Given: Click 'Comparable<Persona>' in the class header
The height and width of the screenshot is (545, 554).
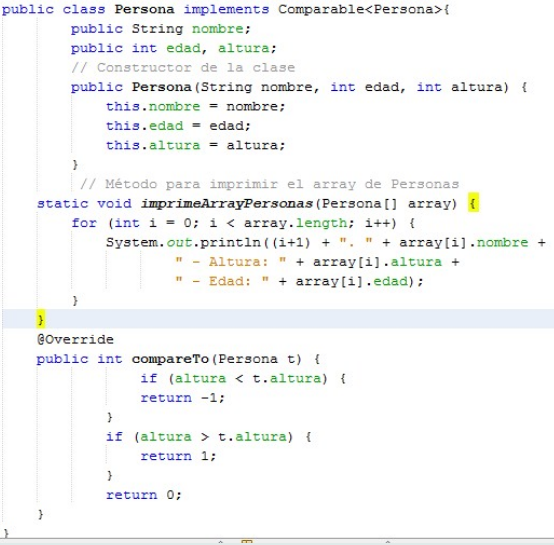Looking at the screenshot, I should (360, 9).
